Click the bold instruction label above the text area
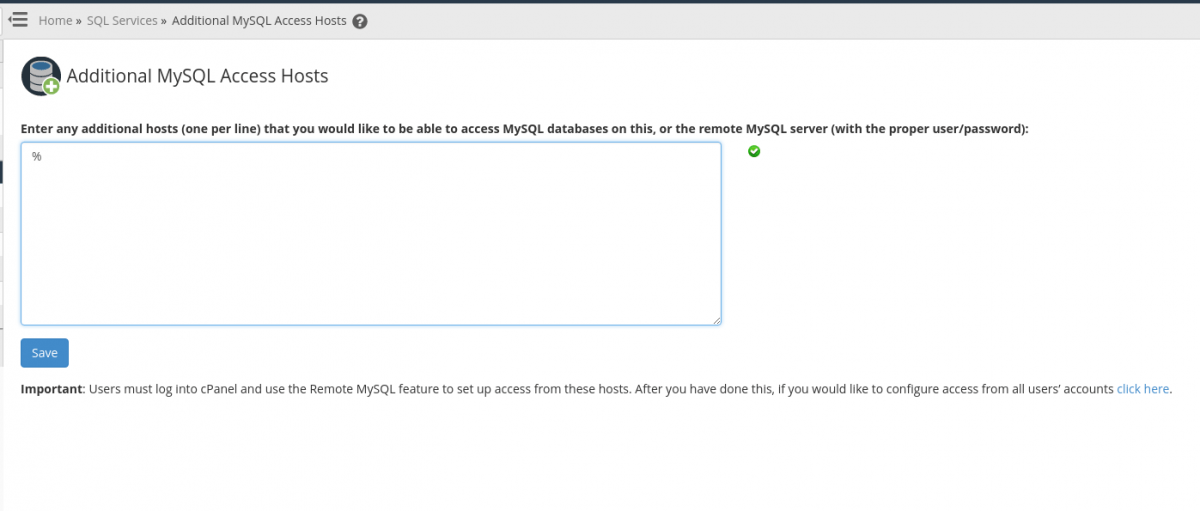1200x511 pixels. click(x=524, y=129)
